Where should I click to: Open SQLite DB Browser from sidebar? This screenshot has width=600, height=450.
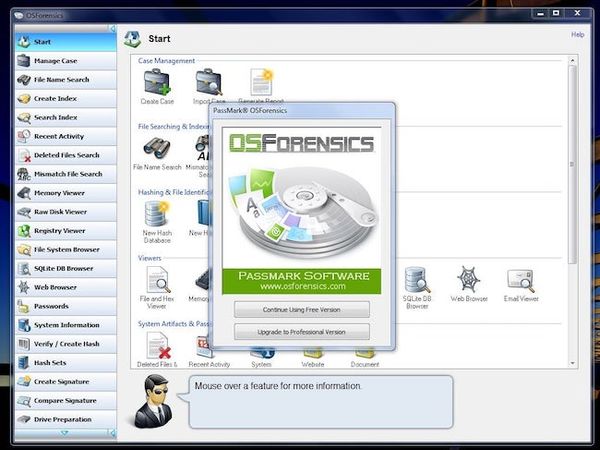(66, 268)
